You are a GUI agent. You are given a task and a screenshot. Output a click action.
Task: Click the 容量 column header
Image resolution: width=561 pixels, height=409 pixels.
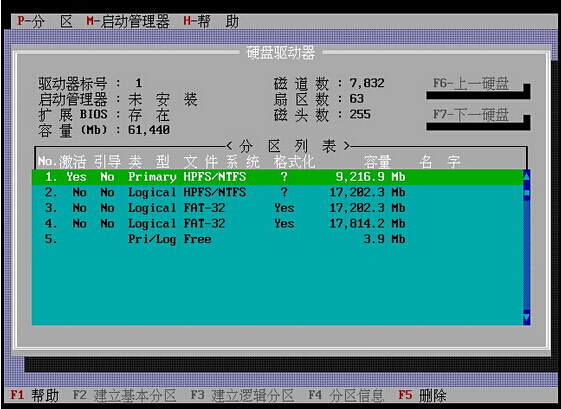(x=377, y=162)
